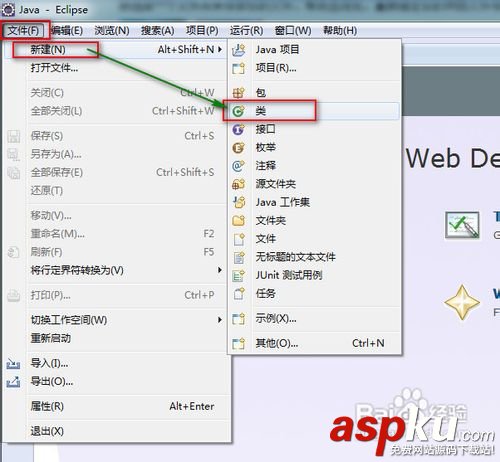The height and width of the screenshot is (462, 500).
Task: Expand the 新建(N) submenu arrow
Action: click(220, 50)
